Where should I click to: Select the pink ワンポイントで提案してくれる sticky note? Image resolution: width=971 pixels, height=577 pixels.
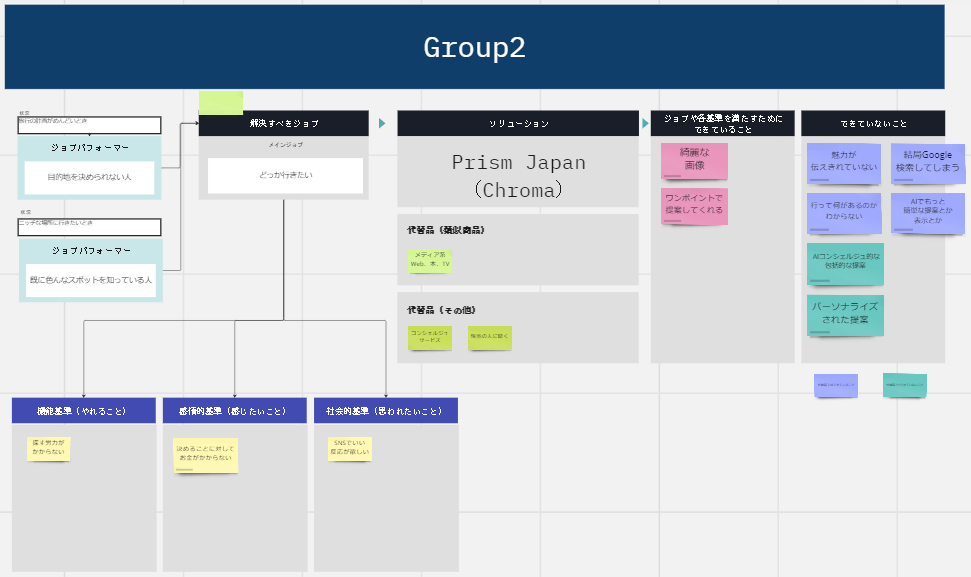(694, 205)
